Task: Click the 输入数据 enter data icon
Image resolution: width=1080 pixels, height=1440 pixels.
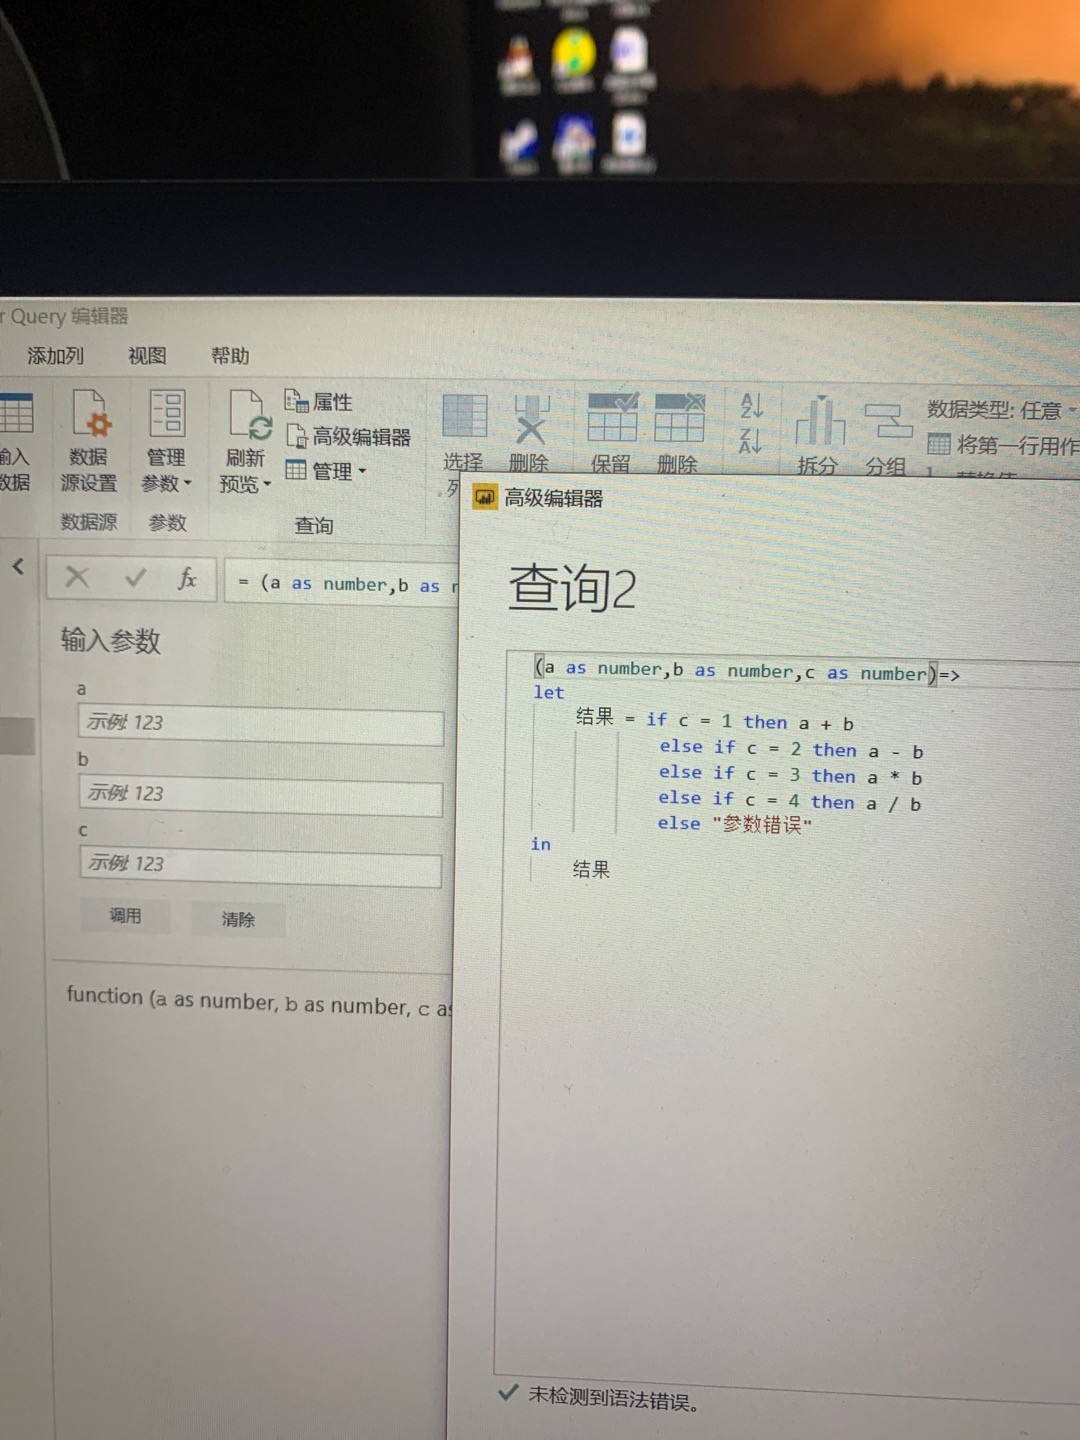Action: coord(15,440)
